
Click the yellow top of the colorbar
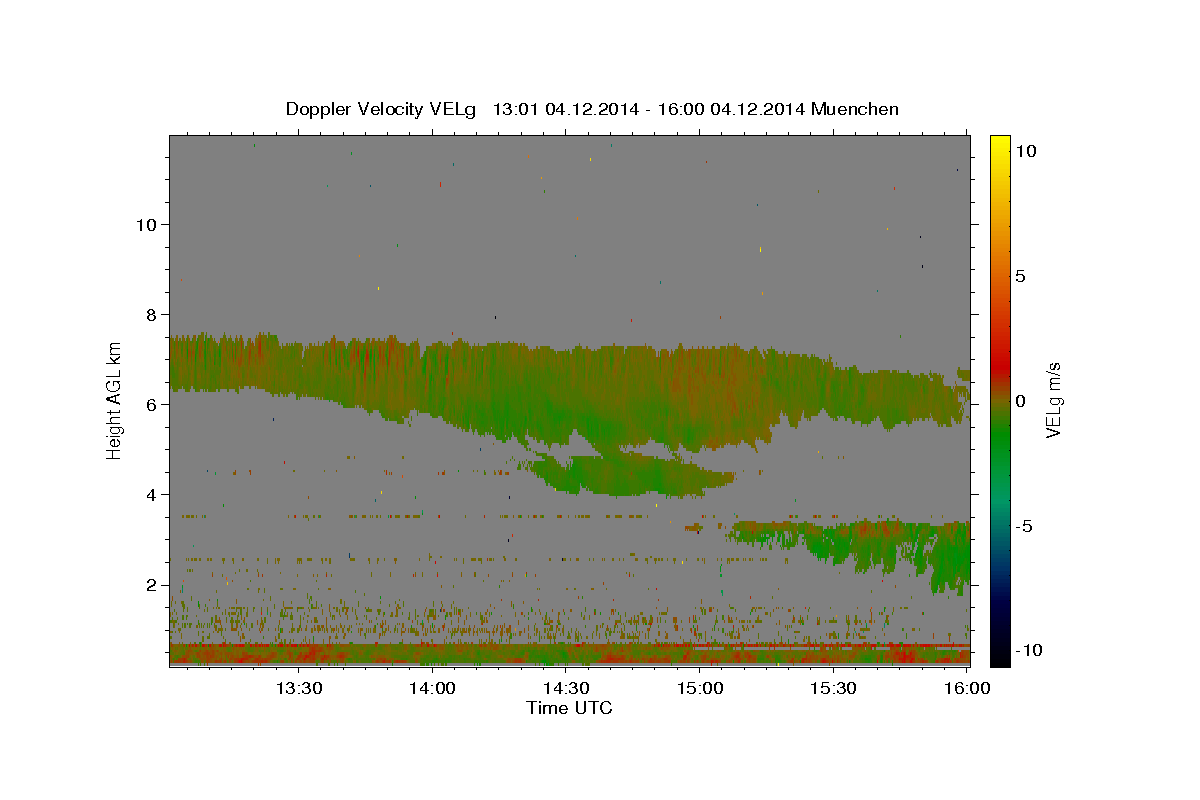point(999,145)
